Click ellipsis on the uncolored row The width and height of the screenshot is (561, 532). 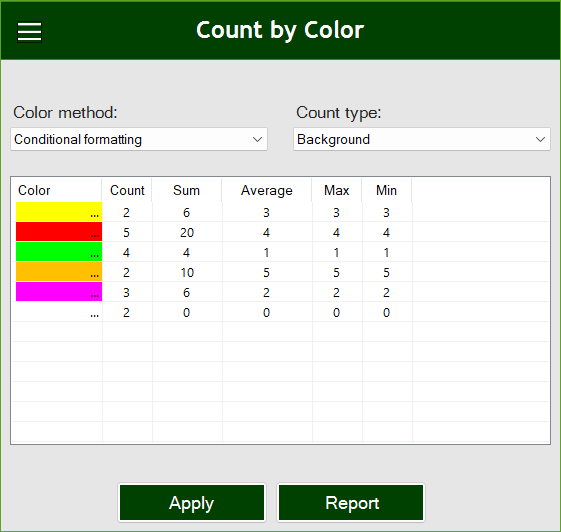tap(94, 315)
